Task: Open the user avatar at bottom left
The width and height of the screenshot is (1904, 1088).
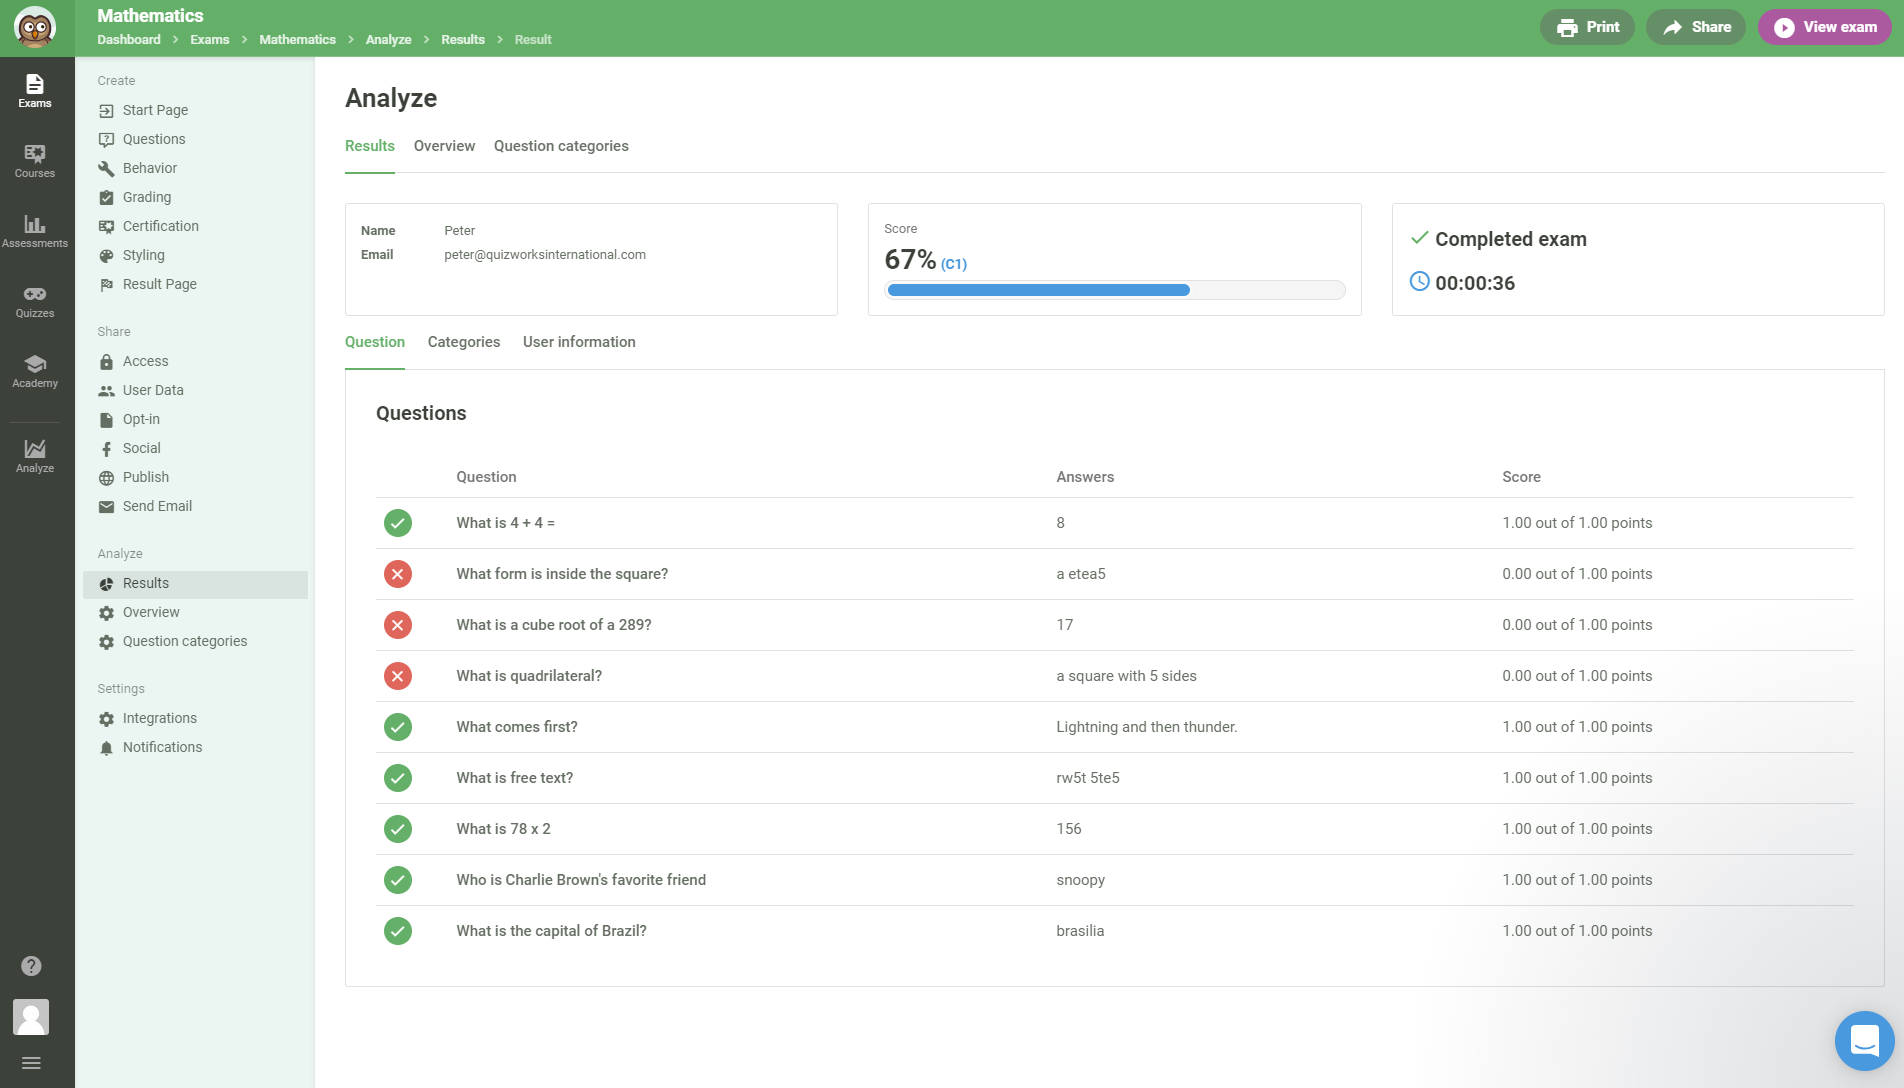Action: coord(31,1017)
